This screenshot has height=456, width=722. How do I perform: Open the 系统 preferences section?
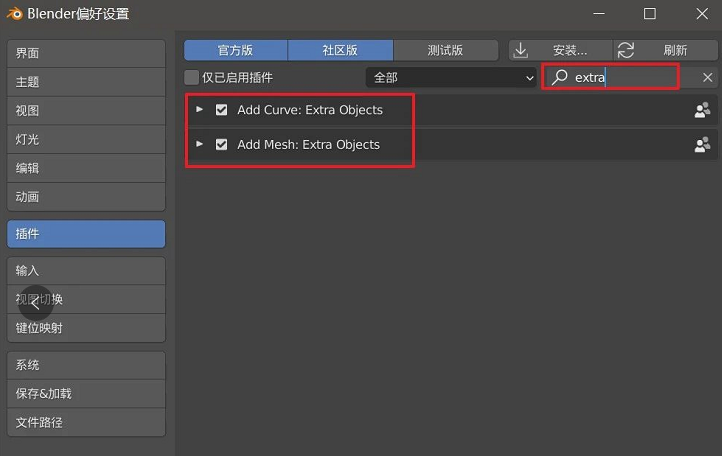click(86, 365)
